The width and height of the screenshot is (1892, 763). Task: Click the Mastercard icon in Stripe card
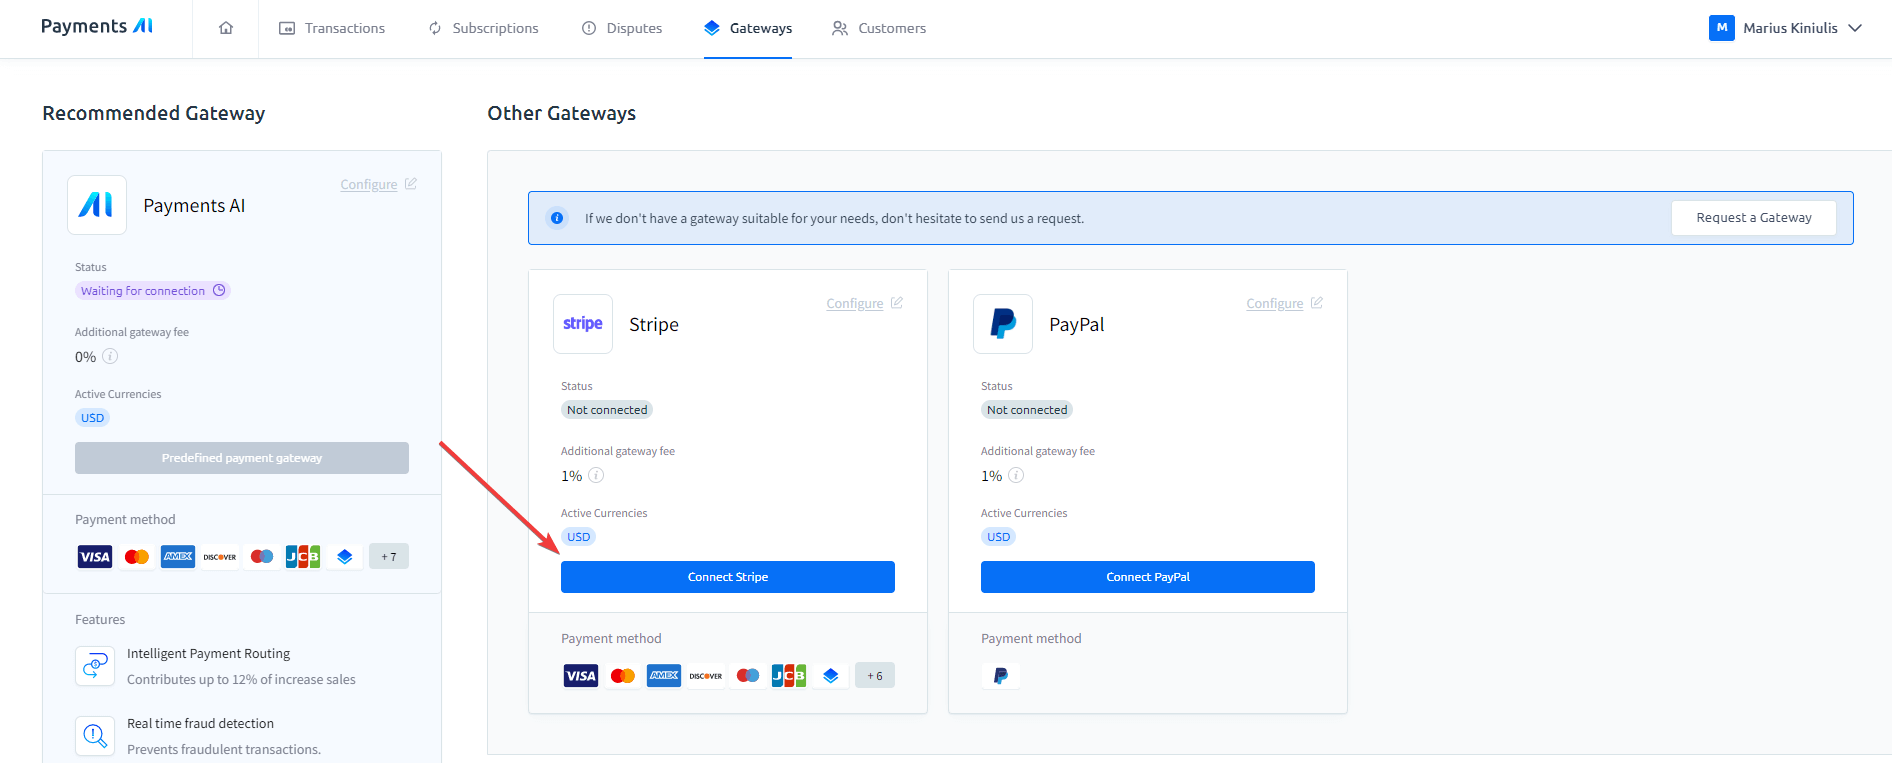(x=623, y=676)
